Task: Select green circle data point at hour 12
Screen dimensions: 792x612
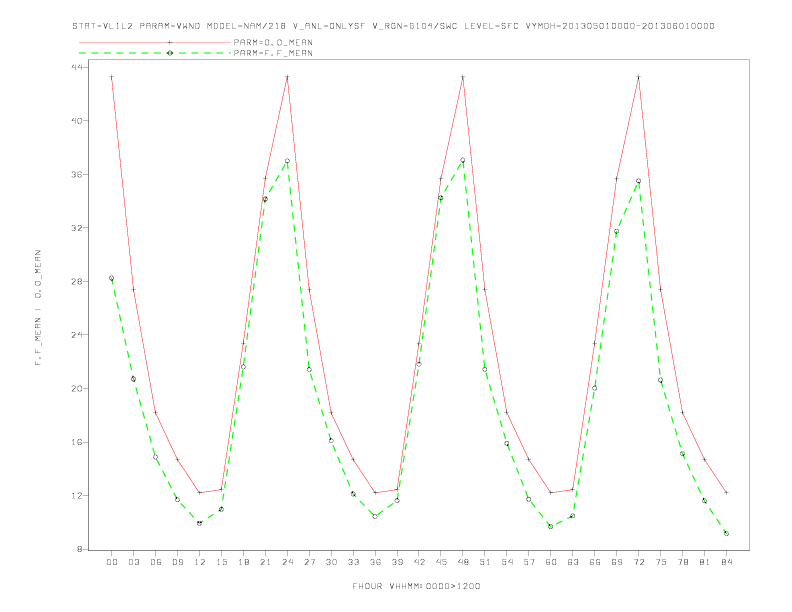Action: coord(200,523)
